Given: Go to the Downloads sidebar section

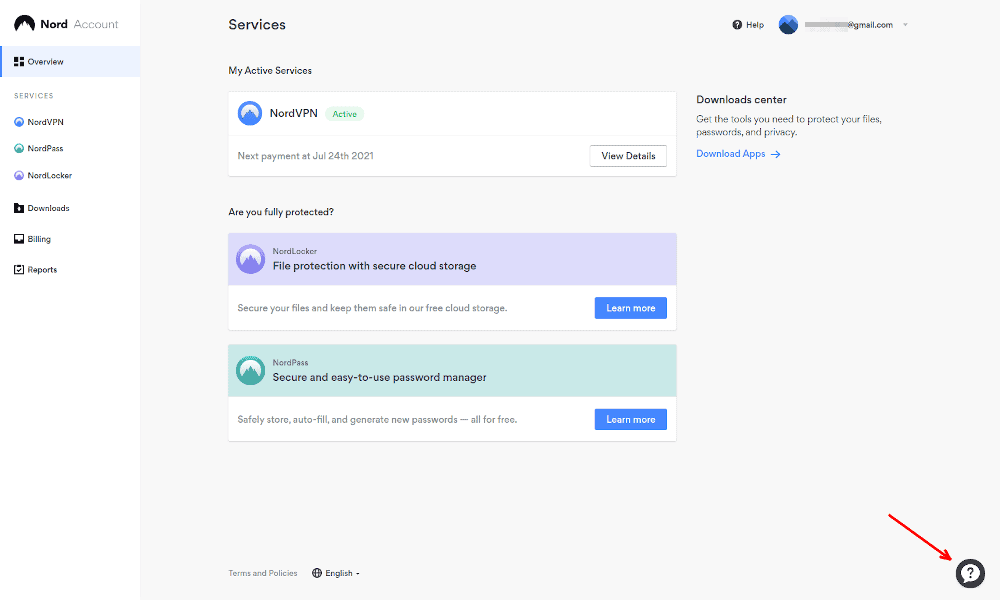Looking at the screenshot, I should click(x=48, y=208).
